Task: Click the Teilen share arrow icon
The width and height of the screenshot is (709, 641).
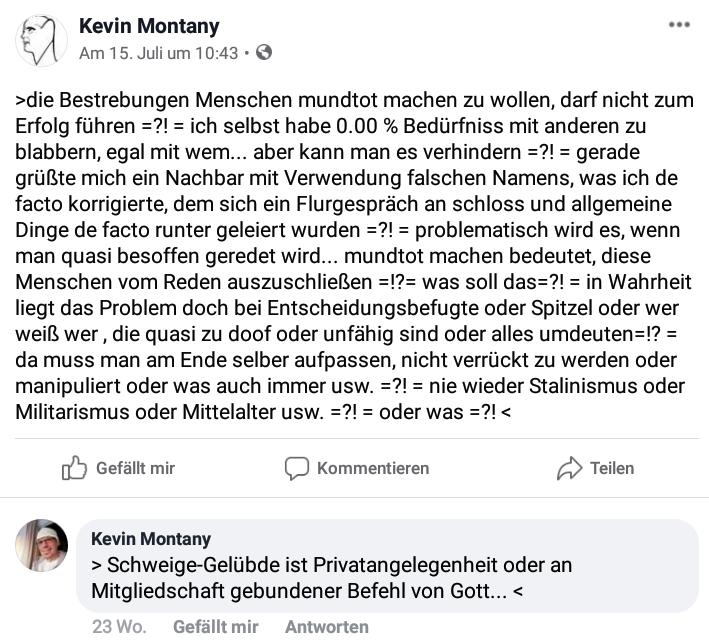Action: pyautogui.click(x=569, y=468)
